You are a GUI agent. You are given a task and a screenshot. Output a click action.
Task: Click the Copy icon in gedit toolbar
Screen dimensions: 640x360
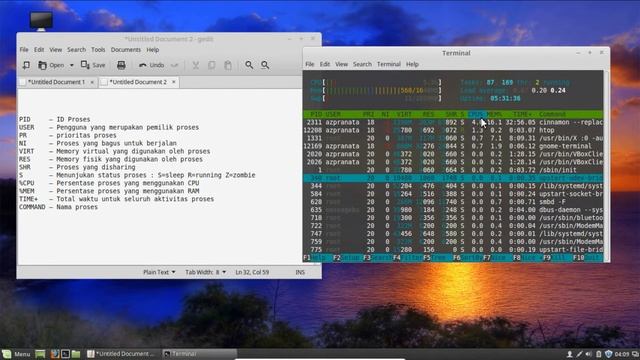211,65
